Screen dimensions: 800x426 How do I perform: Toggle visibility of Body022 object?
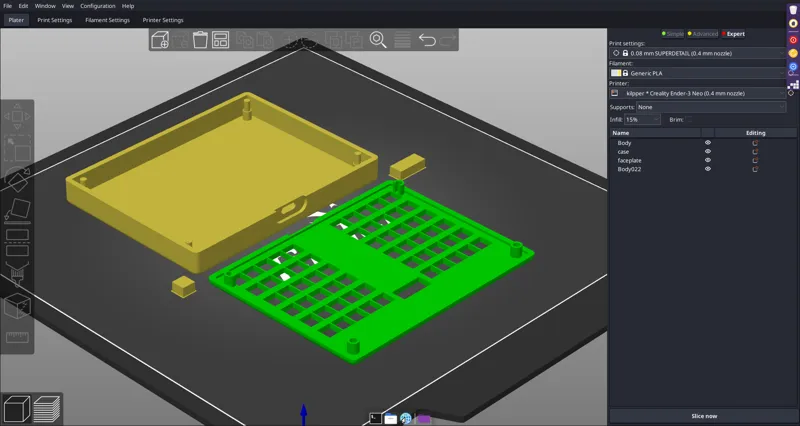[708, 169]
